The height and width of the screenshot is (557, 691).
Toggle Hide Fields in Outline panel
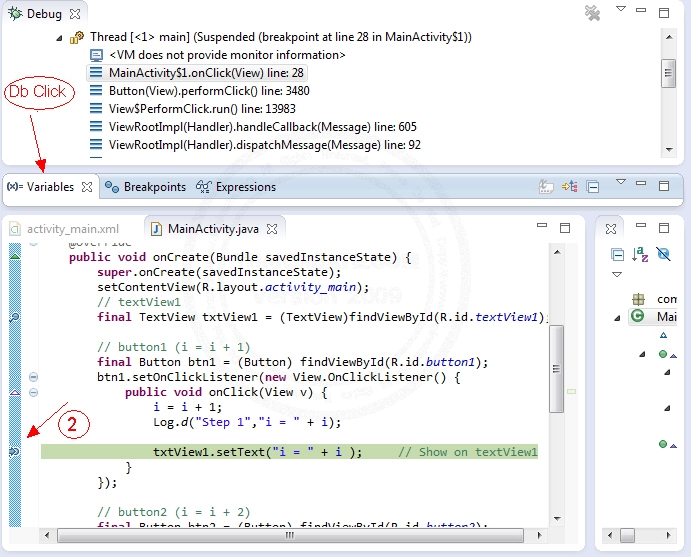(x=663, y=254)
